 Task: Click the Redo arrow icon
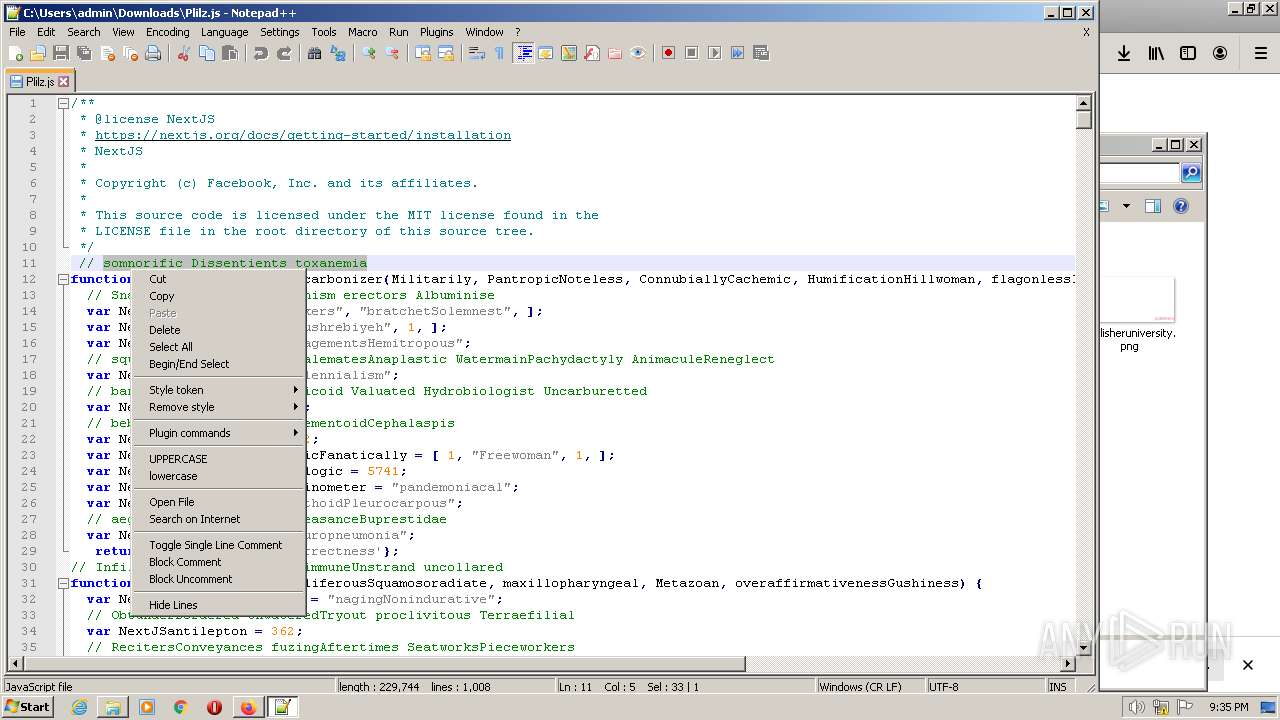(x=284, y=53)
